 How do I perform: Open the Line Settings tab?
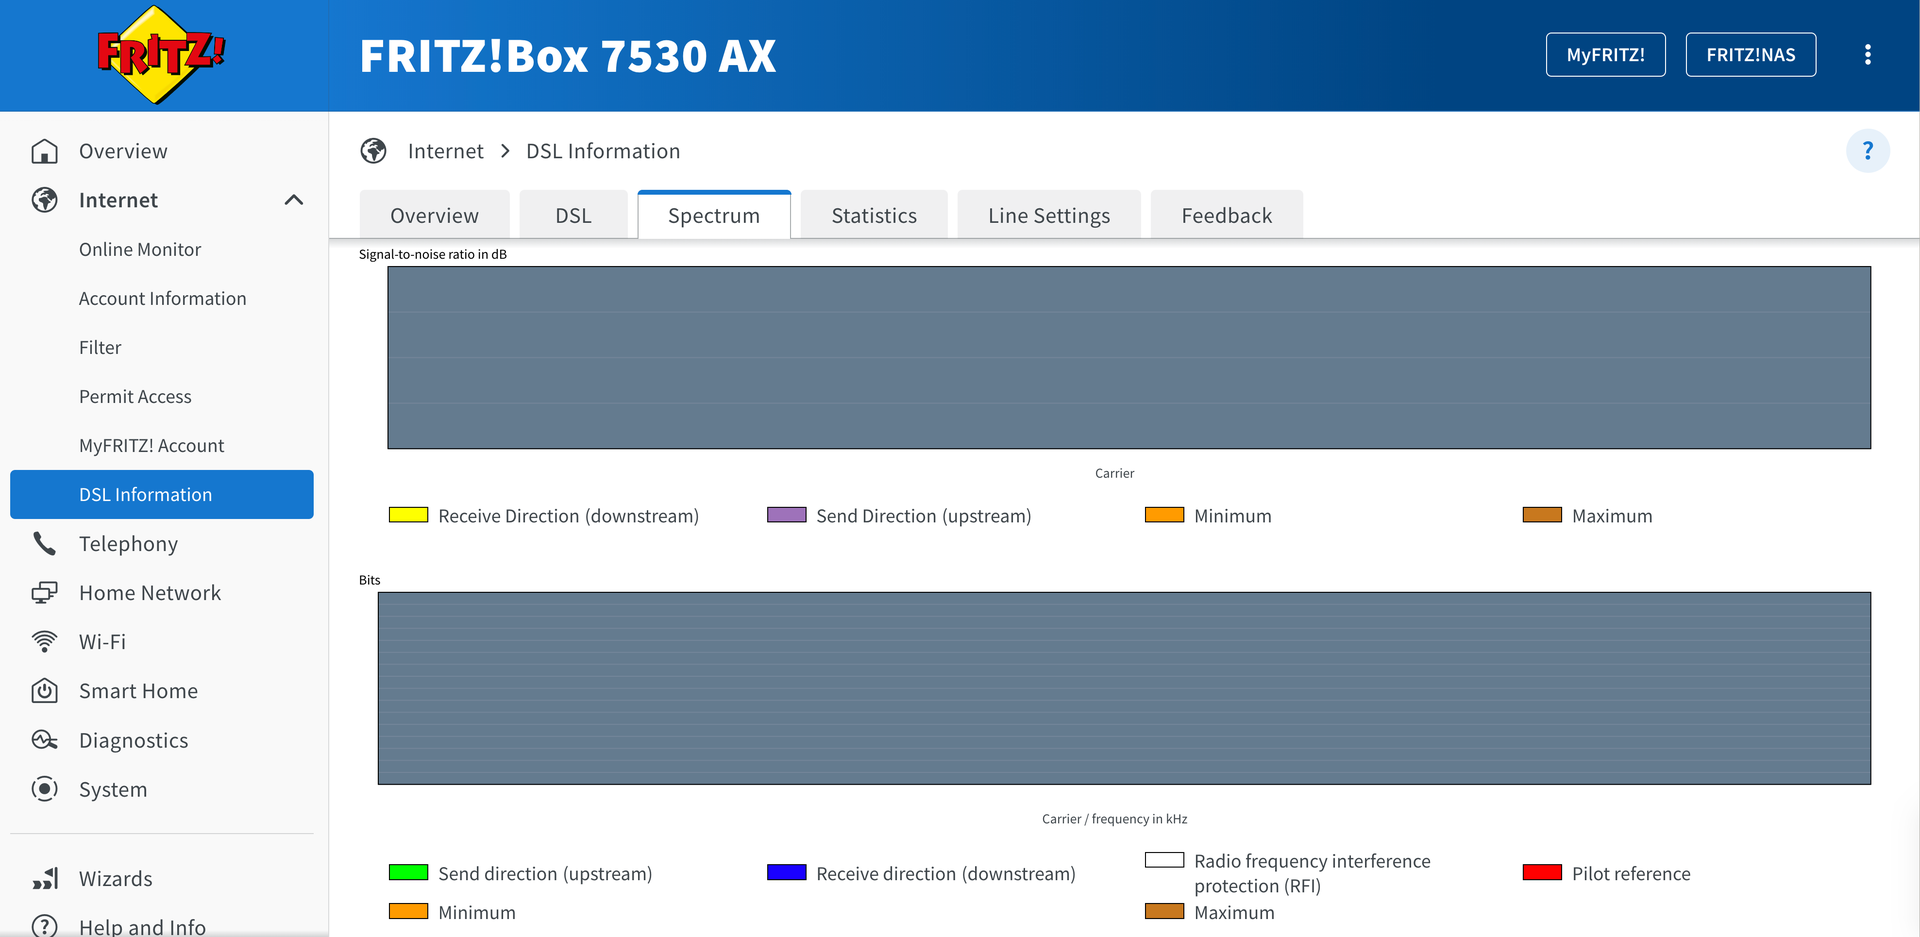pos(1048,216)
